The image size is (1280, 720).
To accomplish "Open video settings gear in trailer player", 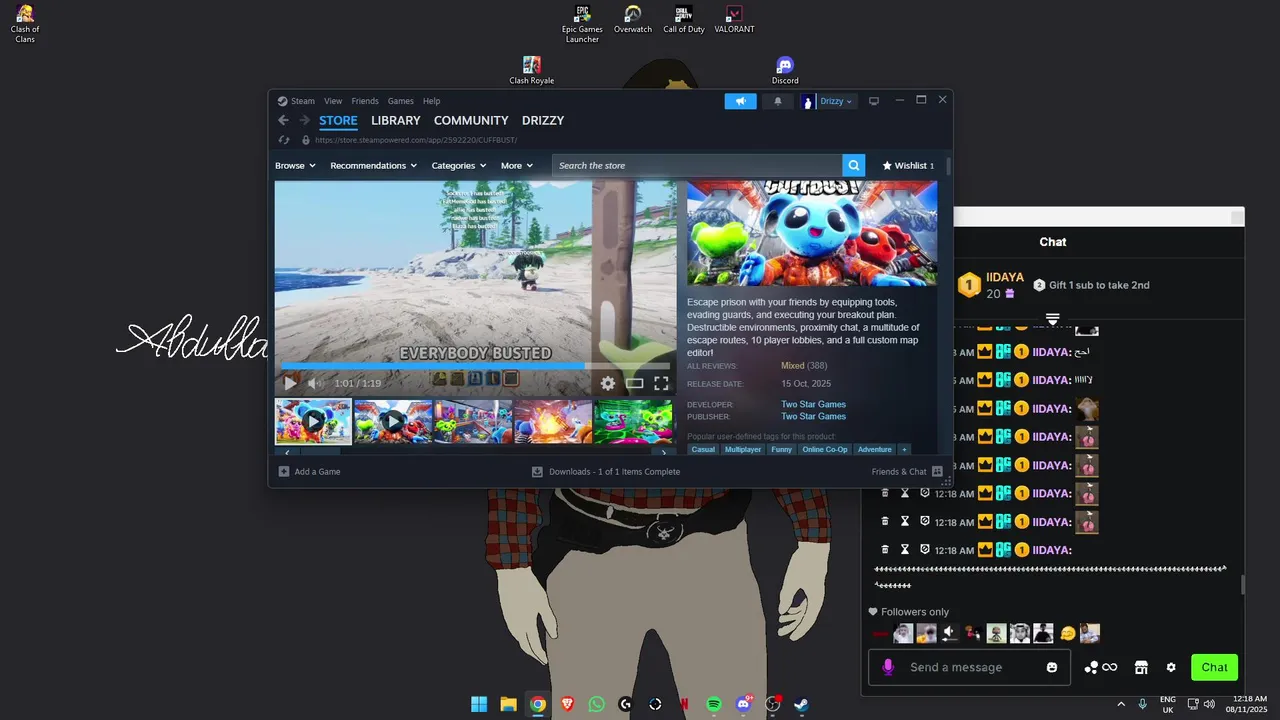I will (x=608, y=383).
